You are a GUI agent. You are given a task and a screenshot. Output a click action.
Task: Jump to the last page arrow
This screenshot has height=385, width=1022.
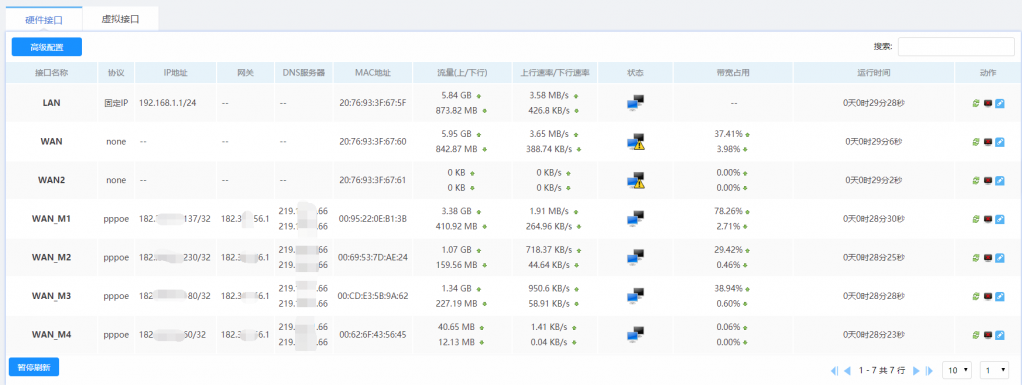pos(929,371)
